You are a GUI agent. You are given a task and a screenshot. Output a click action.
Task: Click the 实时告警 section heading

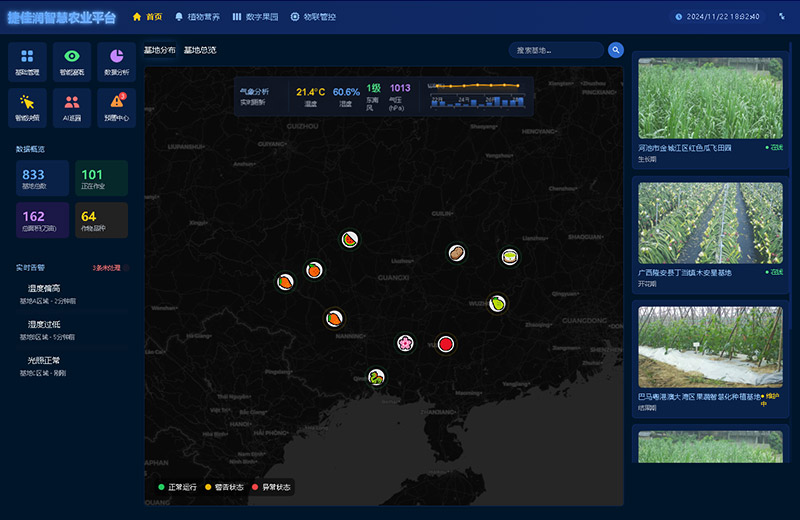click(30, 268)
